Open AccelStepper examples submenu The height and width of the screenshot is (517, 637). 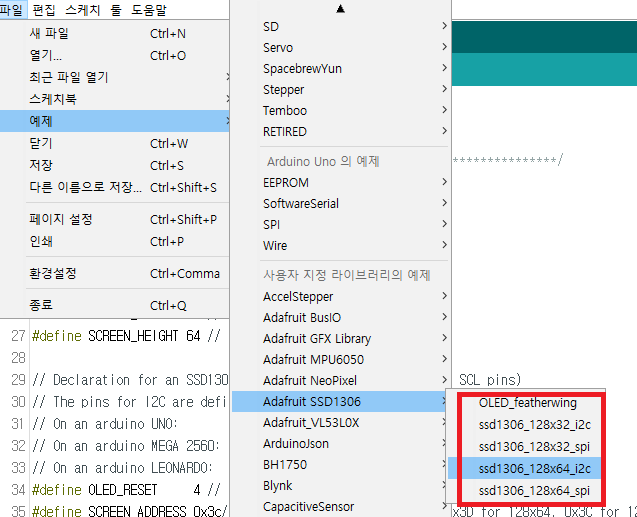click(340, 296)
